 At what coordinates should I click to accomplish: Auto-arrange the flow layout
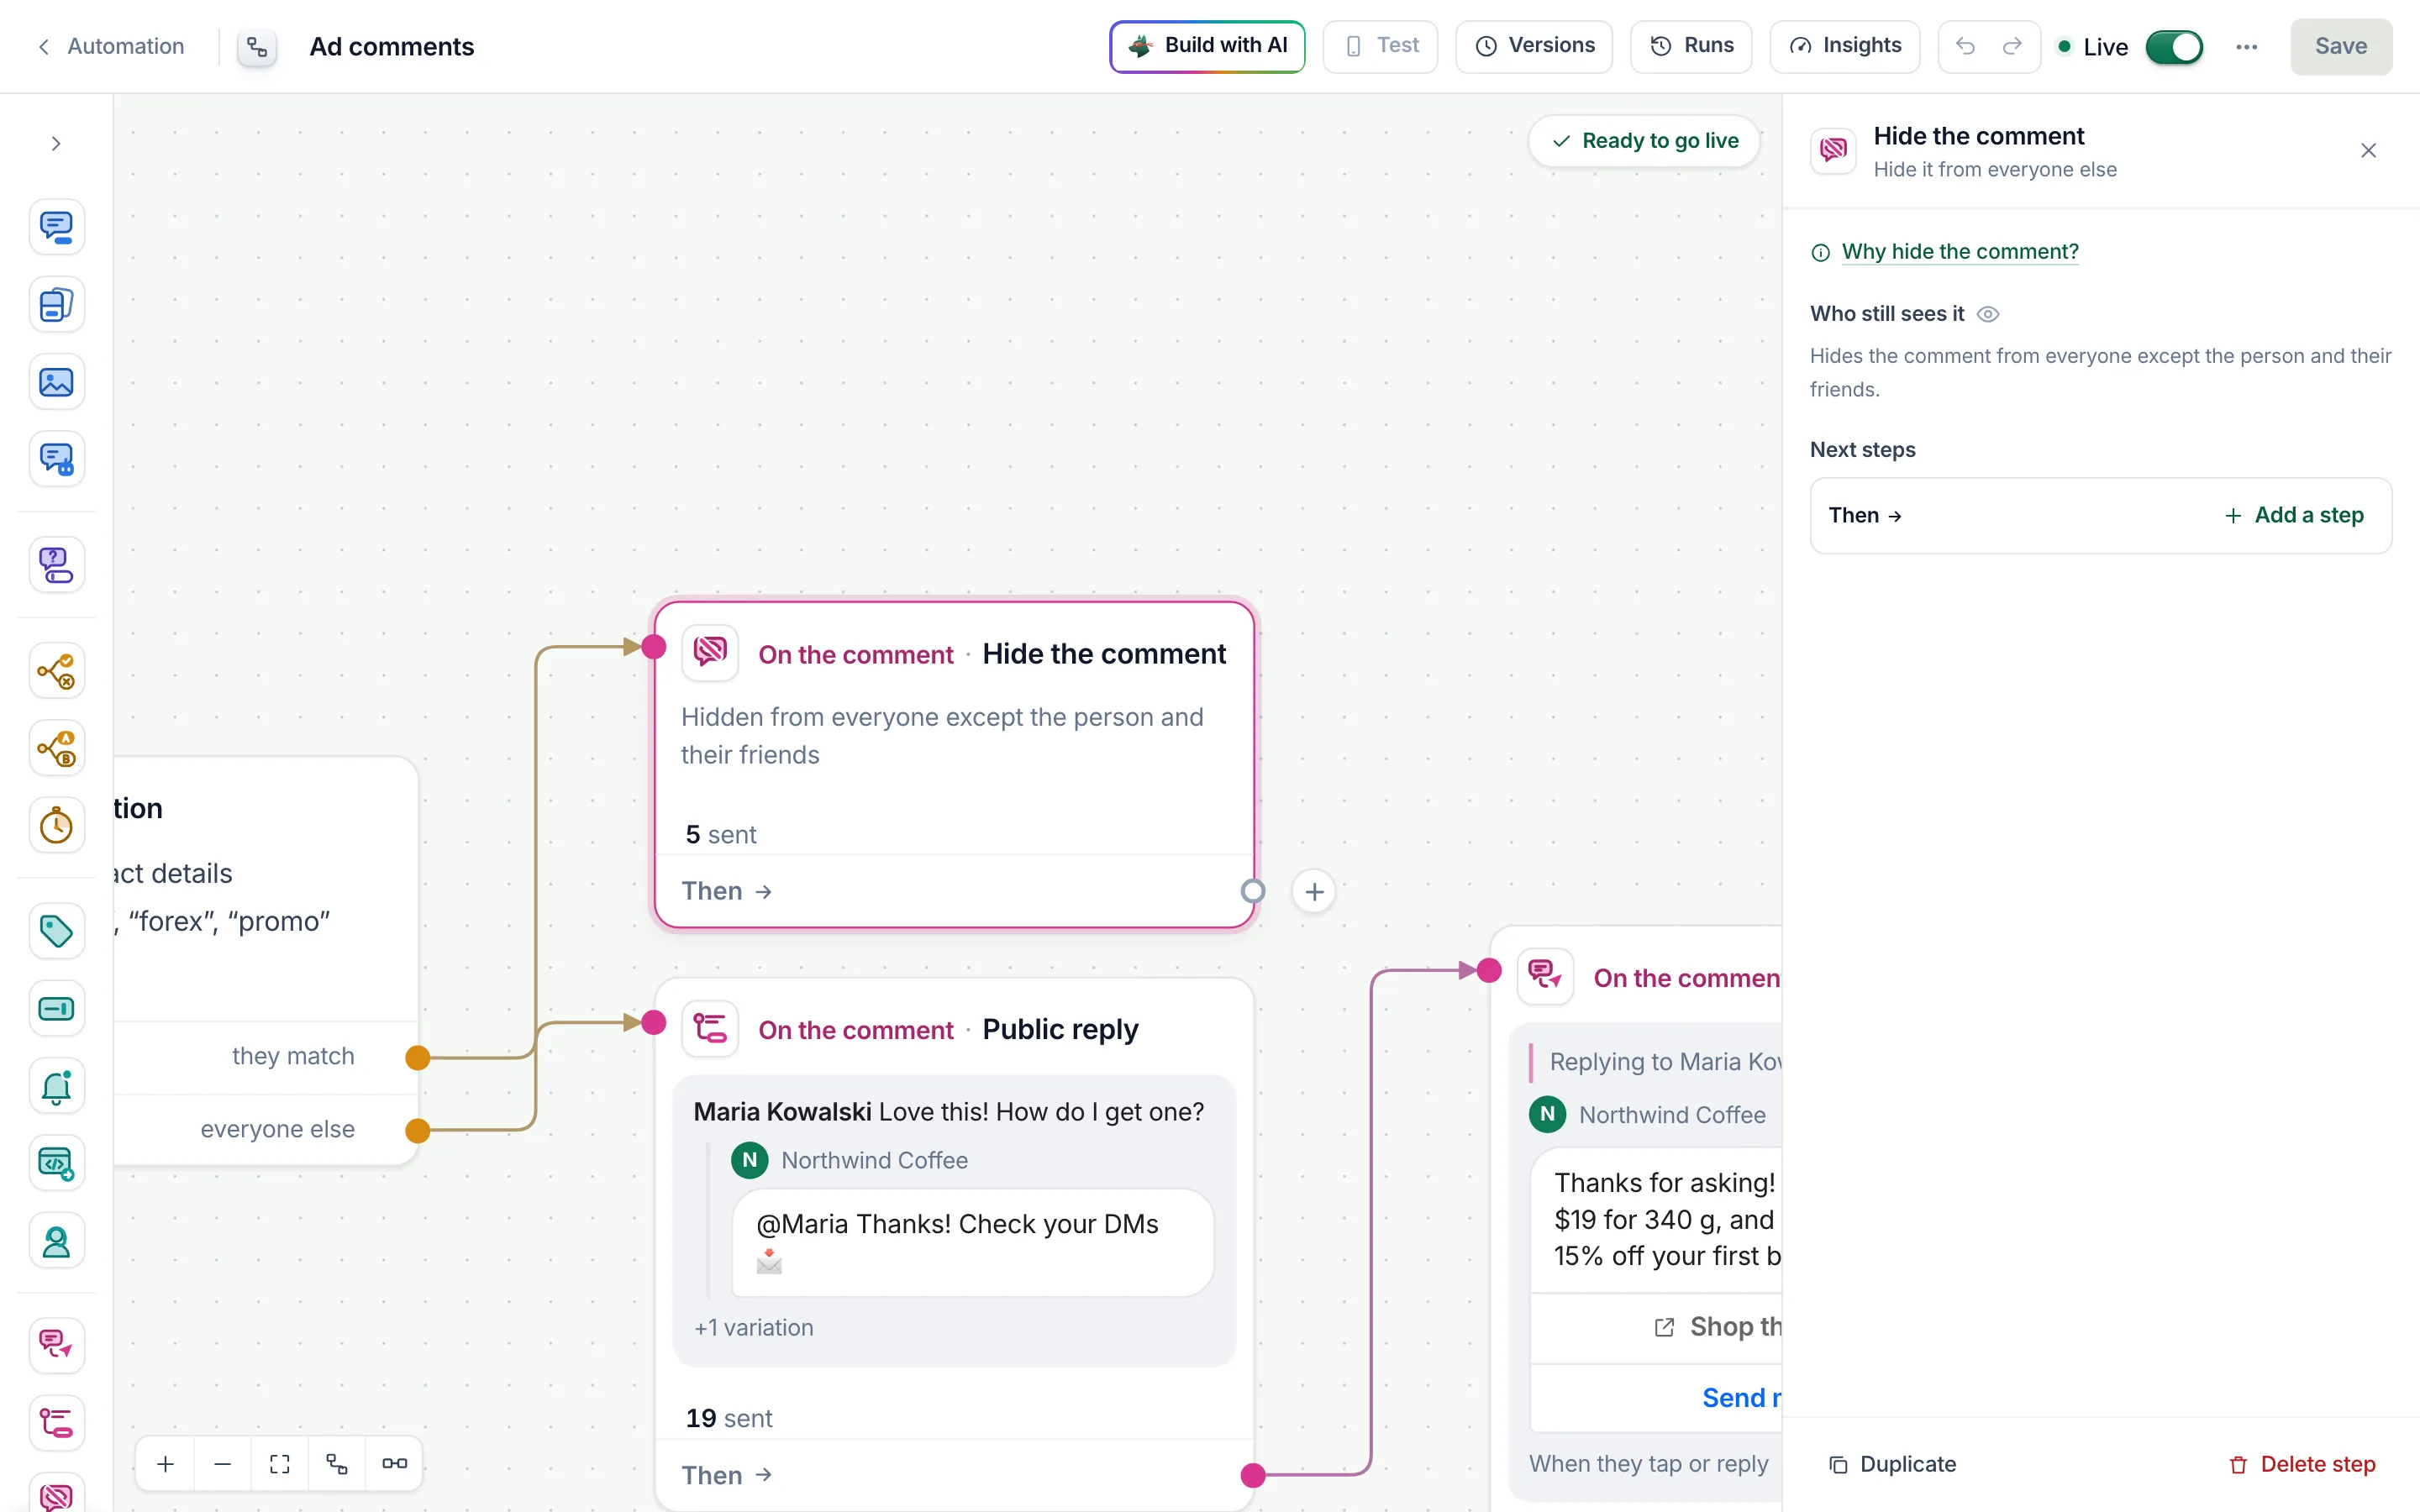[337, 1464]
